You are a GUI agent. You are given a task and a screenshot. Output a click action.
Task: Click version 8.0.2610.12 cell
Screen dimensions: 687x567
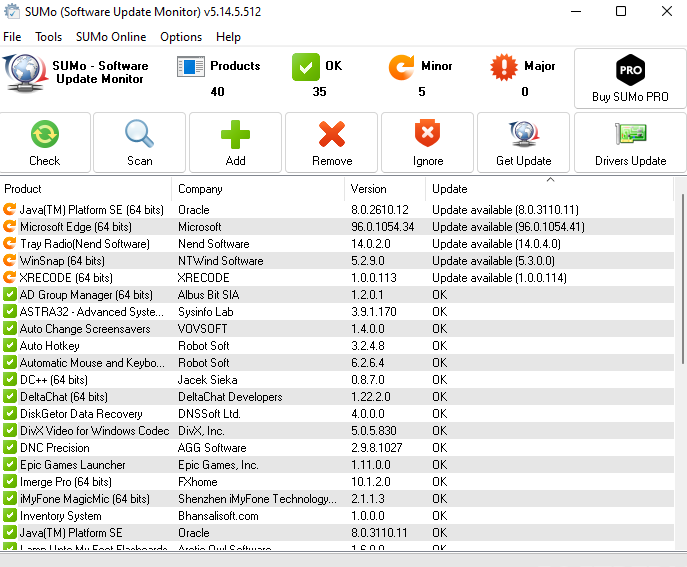[x=379, y=210]
